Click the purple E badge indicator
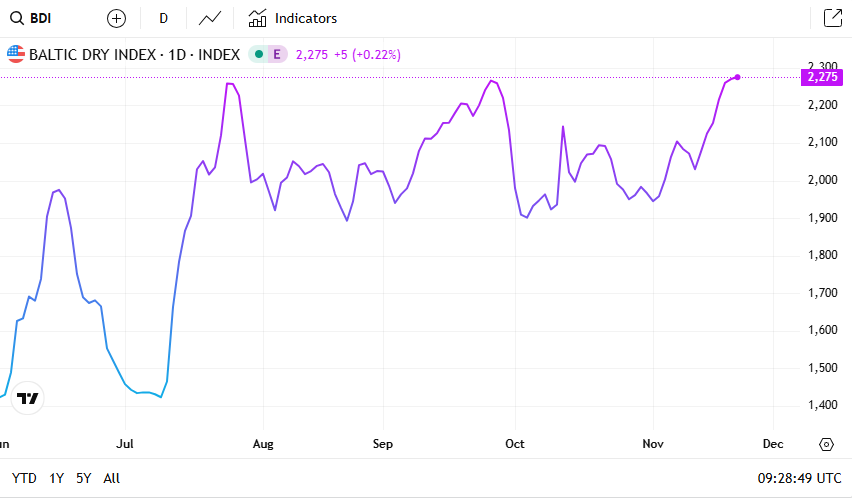This screenshot has width=852, height=498. coord(277,55)
